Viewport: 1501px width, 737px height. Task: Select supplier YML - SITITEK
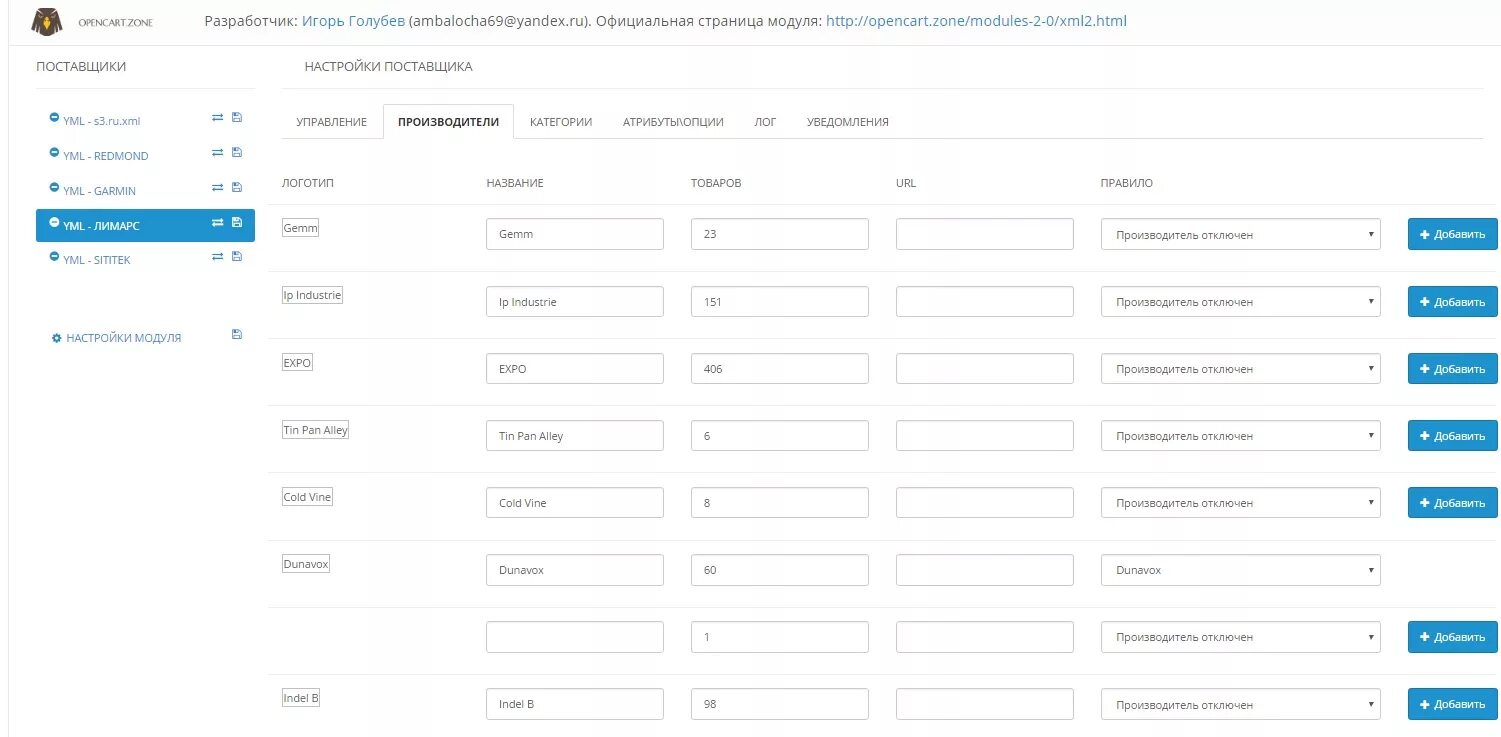(x=96, y=260)
